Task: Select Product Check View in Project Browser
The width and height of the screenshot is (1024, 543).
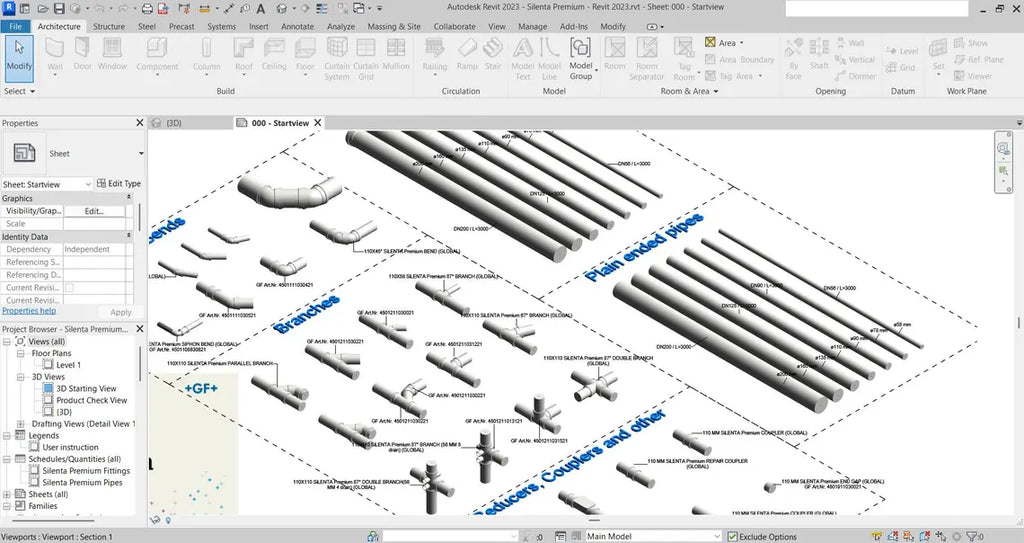Action: (x=91, y=401)
